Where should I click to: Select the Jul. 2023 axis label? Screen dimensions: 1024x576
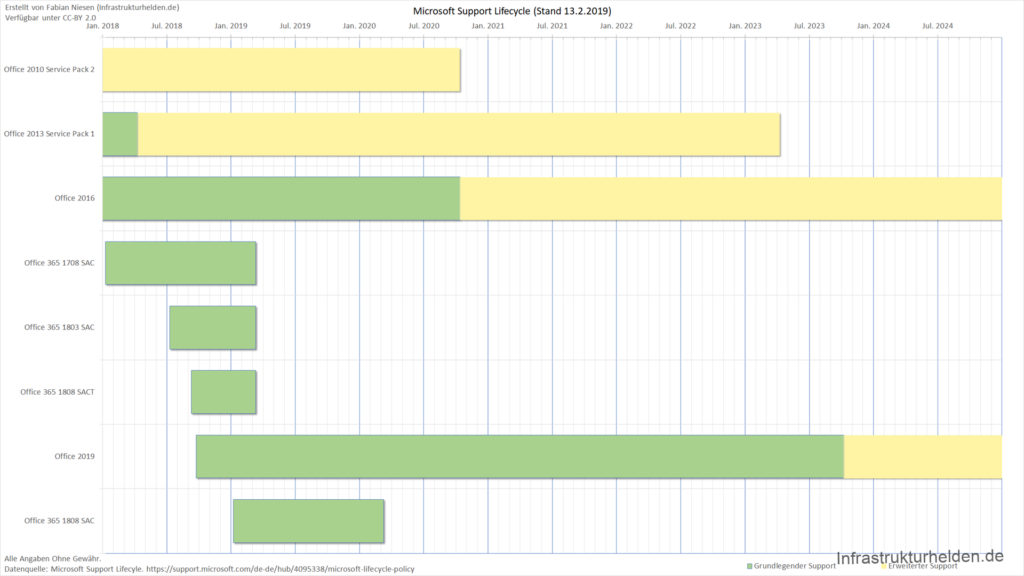click(809, 26)
